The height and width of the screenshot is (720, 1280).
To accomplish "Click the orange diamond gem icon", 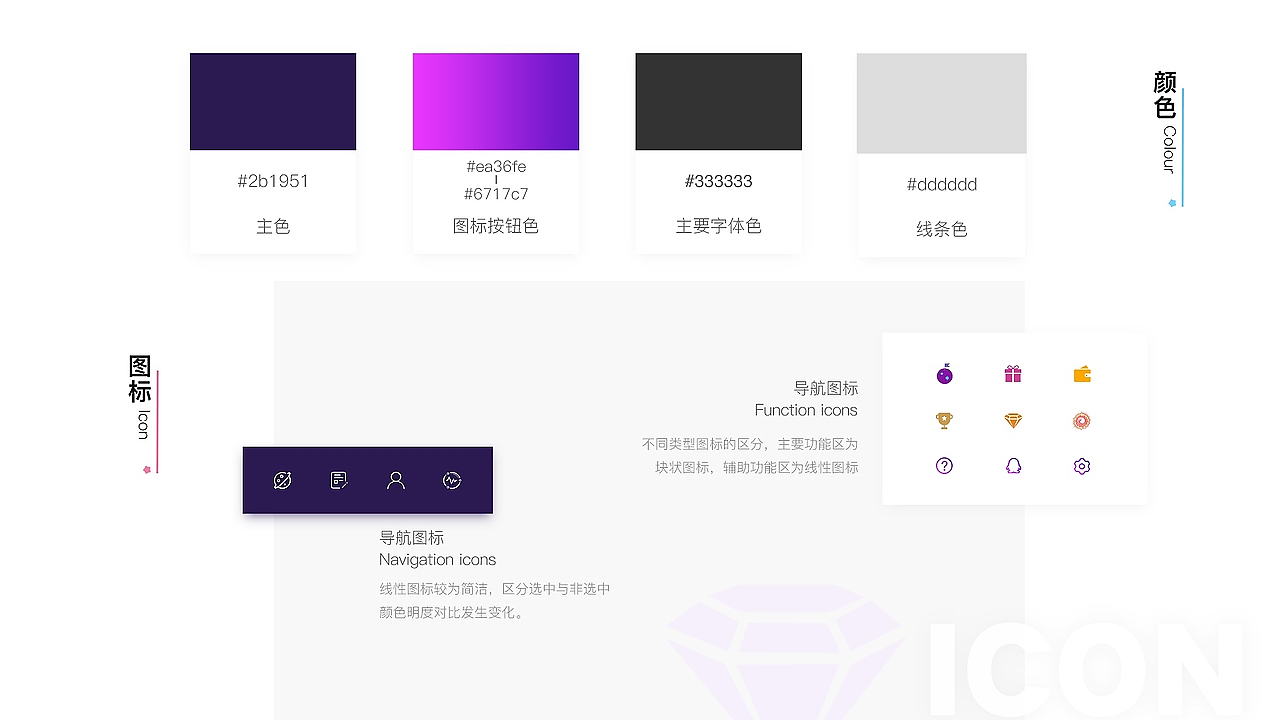I will point(1013,421).
